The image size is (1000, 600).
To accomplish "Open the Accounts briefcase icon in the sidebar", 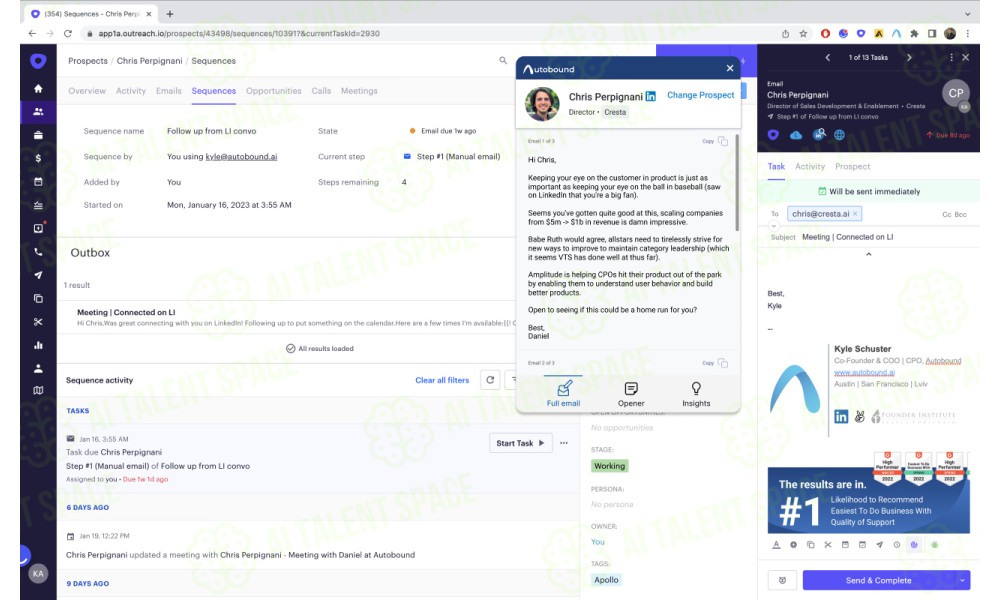I will coord(38,135).
